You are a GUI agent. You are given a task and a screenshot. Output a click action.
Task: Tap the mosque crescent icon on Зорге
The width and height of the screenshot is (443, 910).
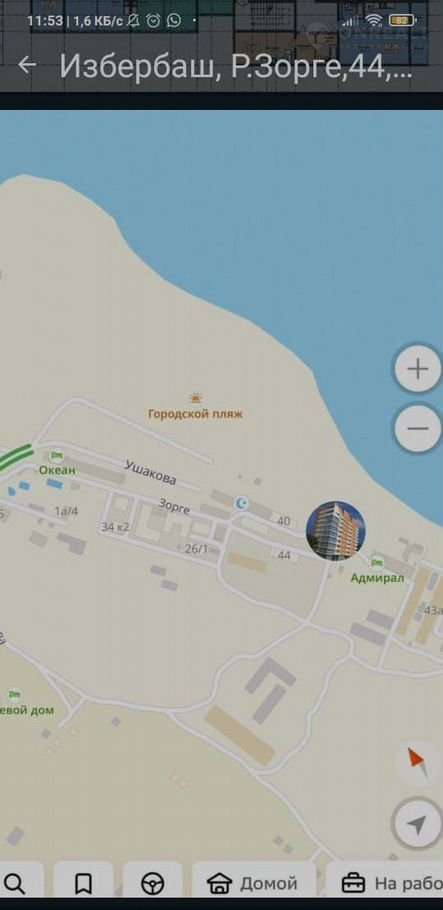(x=242, y=503)
